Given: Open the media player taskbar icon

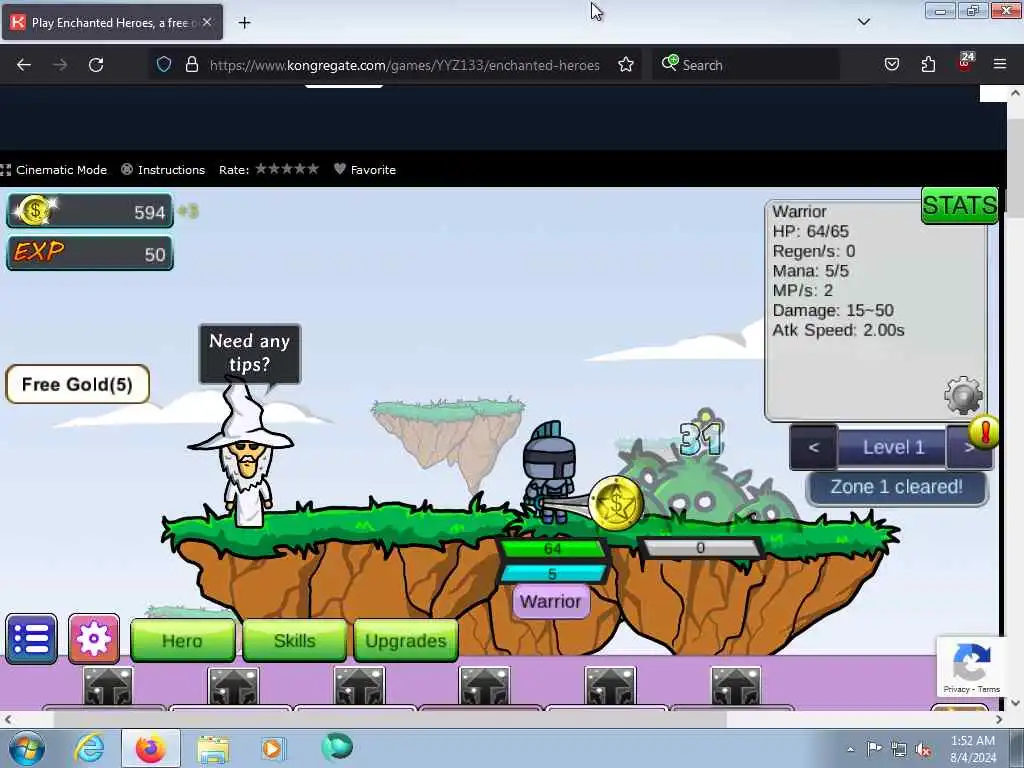Looking at the screenshot, I should [272, 748].
